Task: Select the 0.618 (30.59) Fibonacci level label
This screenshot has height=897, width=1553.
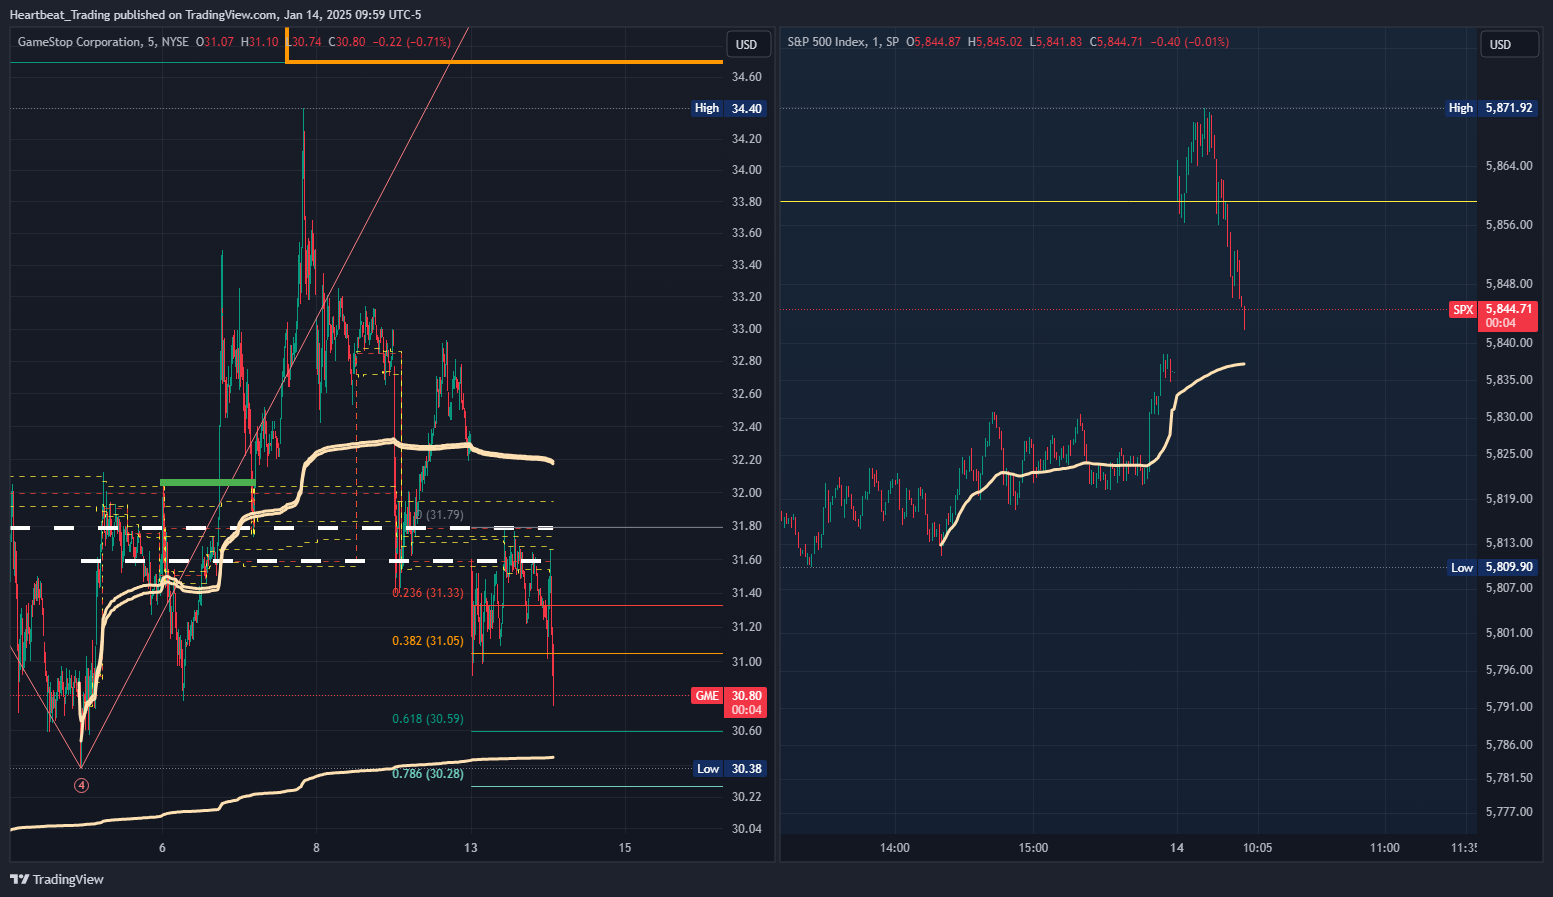Action: (428, 719)
